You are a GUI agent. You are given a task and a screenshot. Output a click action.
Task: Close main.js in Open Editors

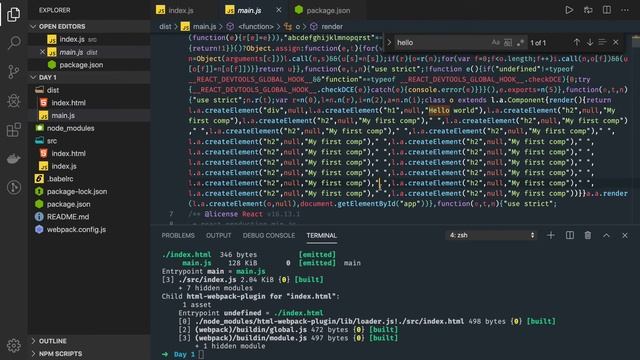42,52
